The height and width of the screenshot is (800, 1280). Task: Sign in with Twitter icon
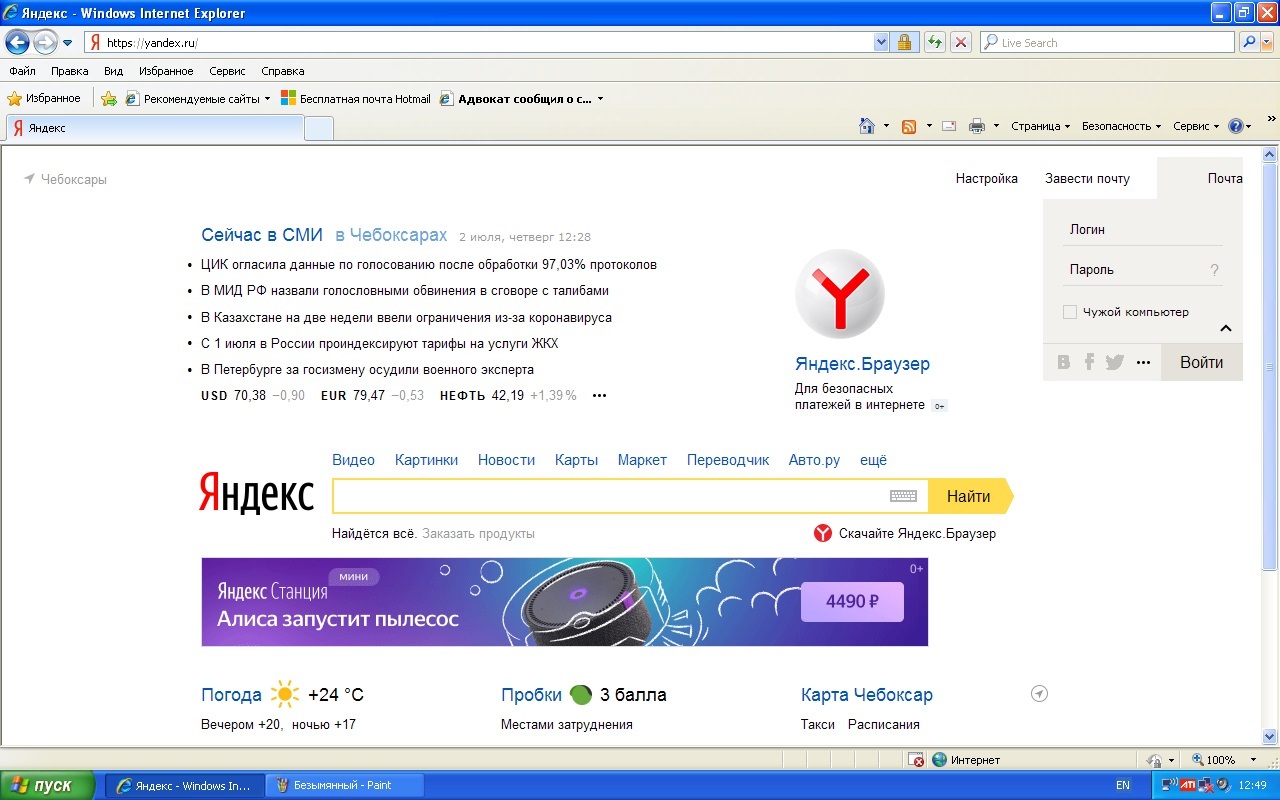point(1115,362)
